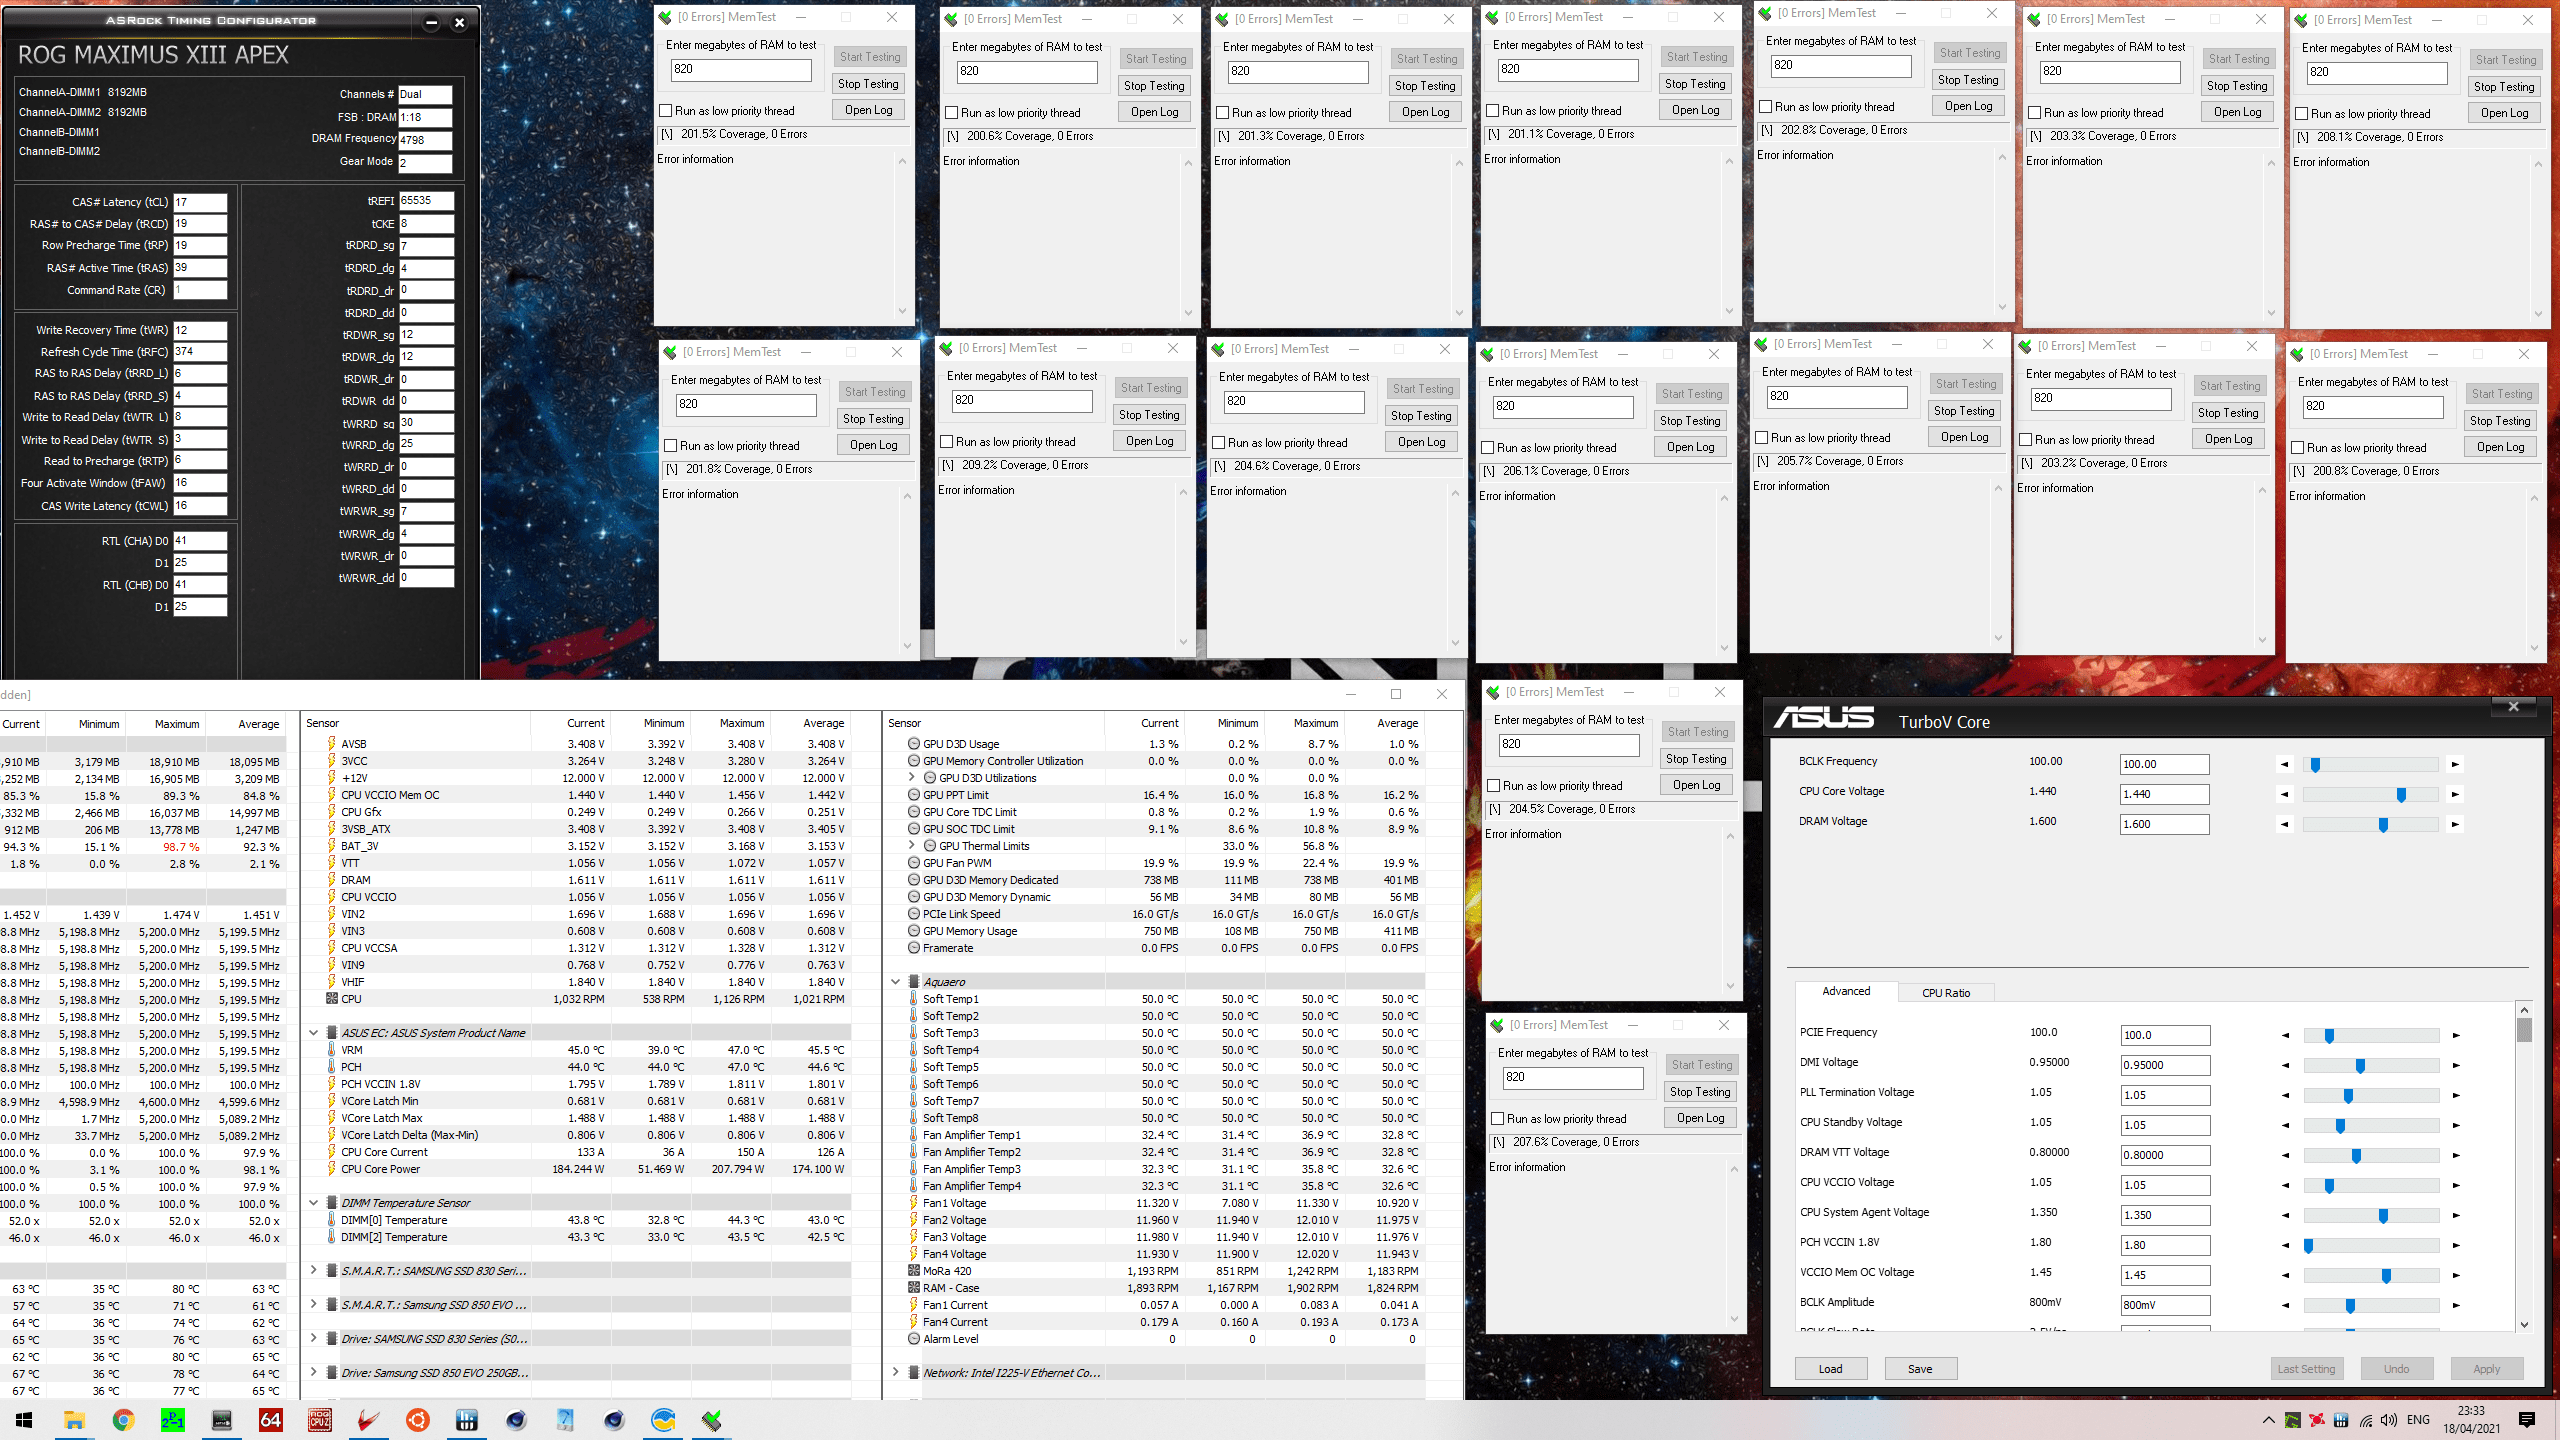Expand S.M.A.R.T. Samsung SSD 850 EVO group
The width and height of the screenshot is (2560, 1440).
pyautogui.click(x=314, y=1305)
